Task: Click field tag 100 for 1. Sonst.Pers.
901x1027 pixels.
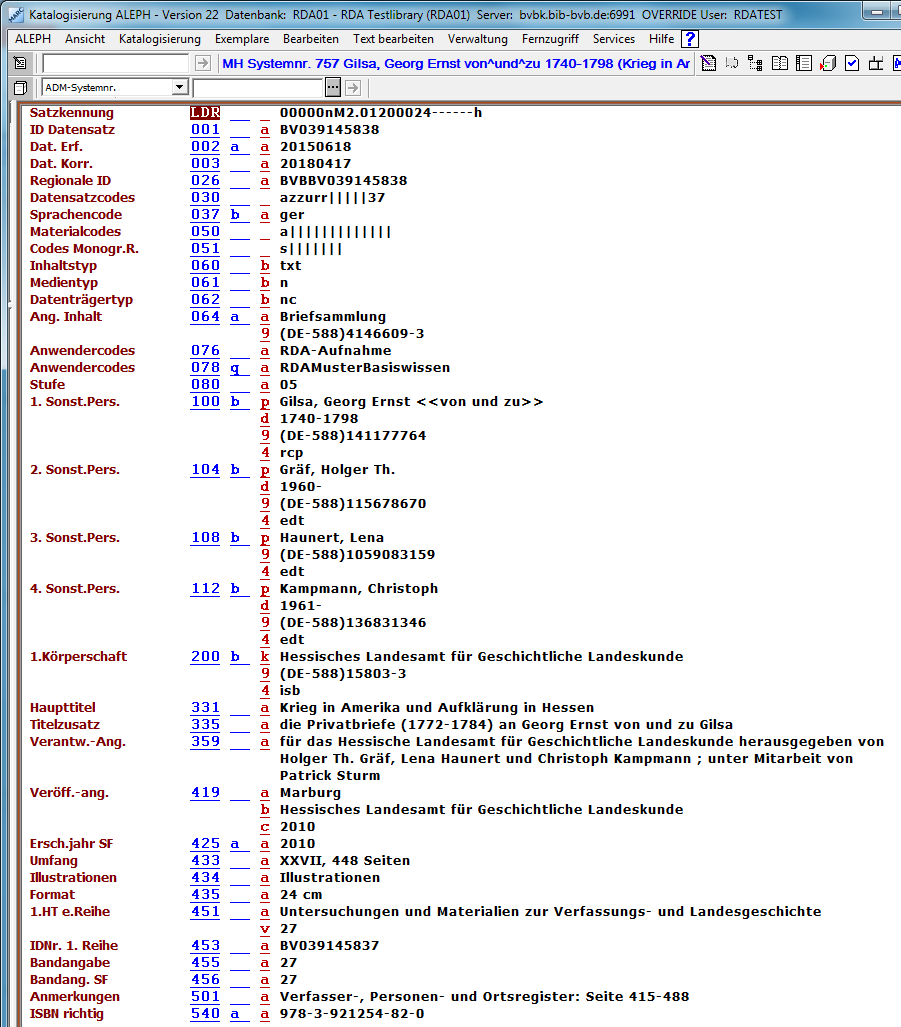Action: pos(205,402)
